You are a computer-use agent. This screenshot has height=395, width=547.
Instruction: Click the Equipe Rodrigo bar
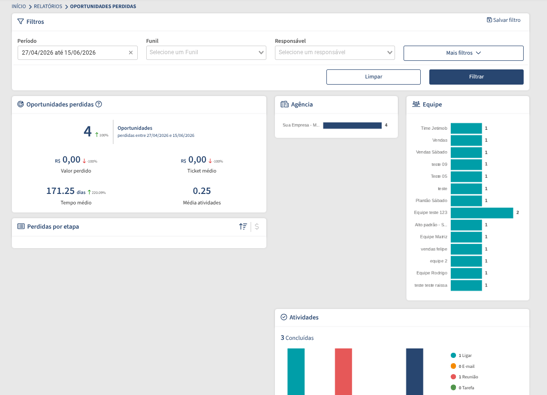coord(466,273)
